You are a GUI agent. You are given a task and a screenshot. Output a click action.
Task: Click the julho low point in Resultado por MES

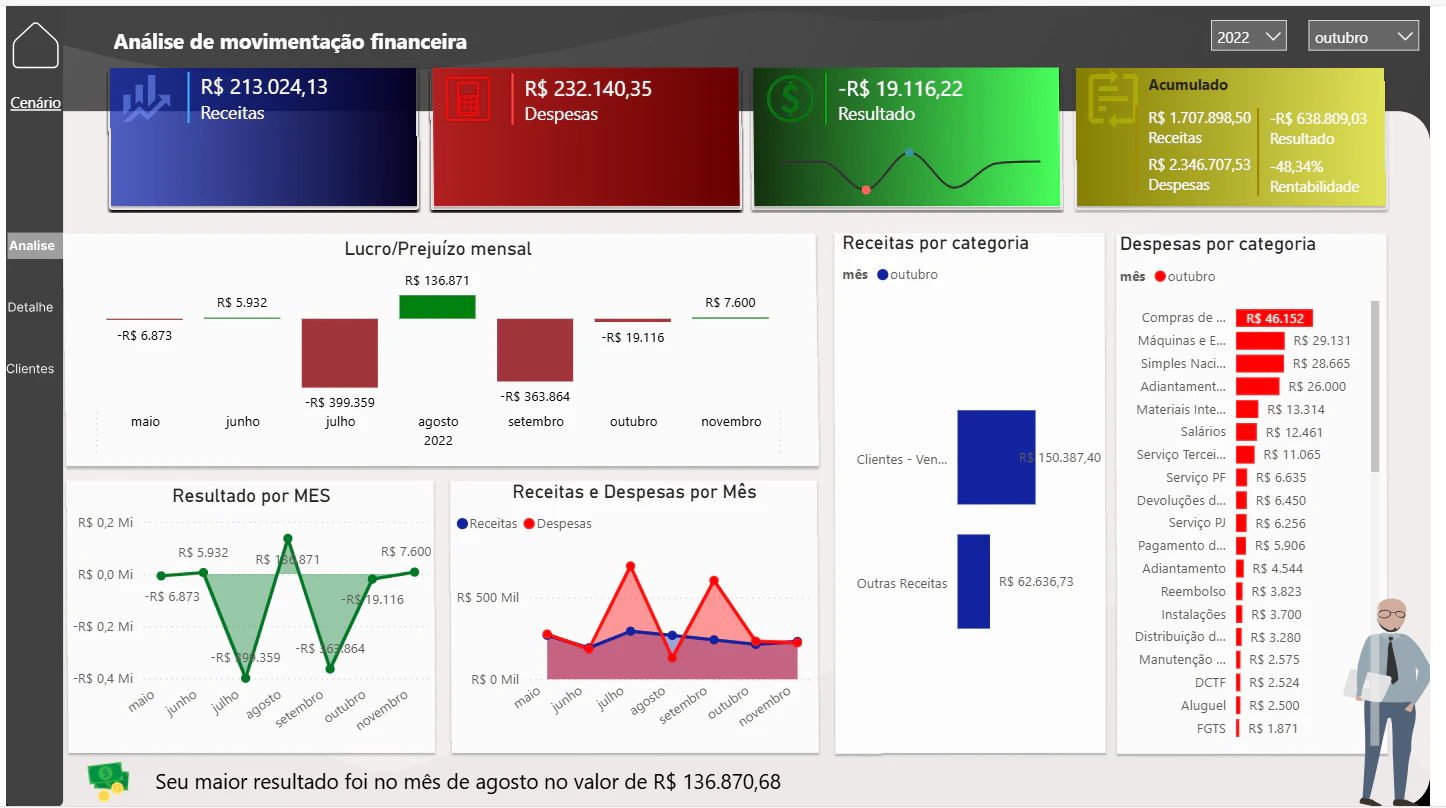point(246,678)
